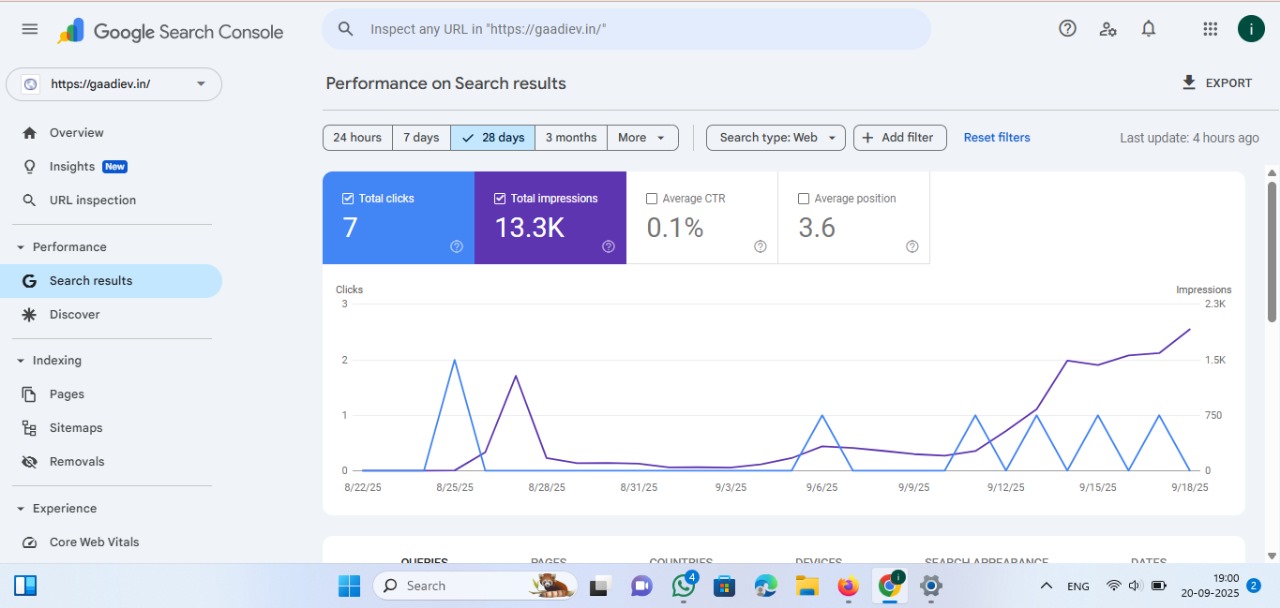The image size is (1280, 608).
Task: Open the notifications bell
Action: tap(1148, 29)
